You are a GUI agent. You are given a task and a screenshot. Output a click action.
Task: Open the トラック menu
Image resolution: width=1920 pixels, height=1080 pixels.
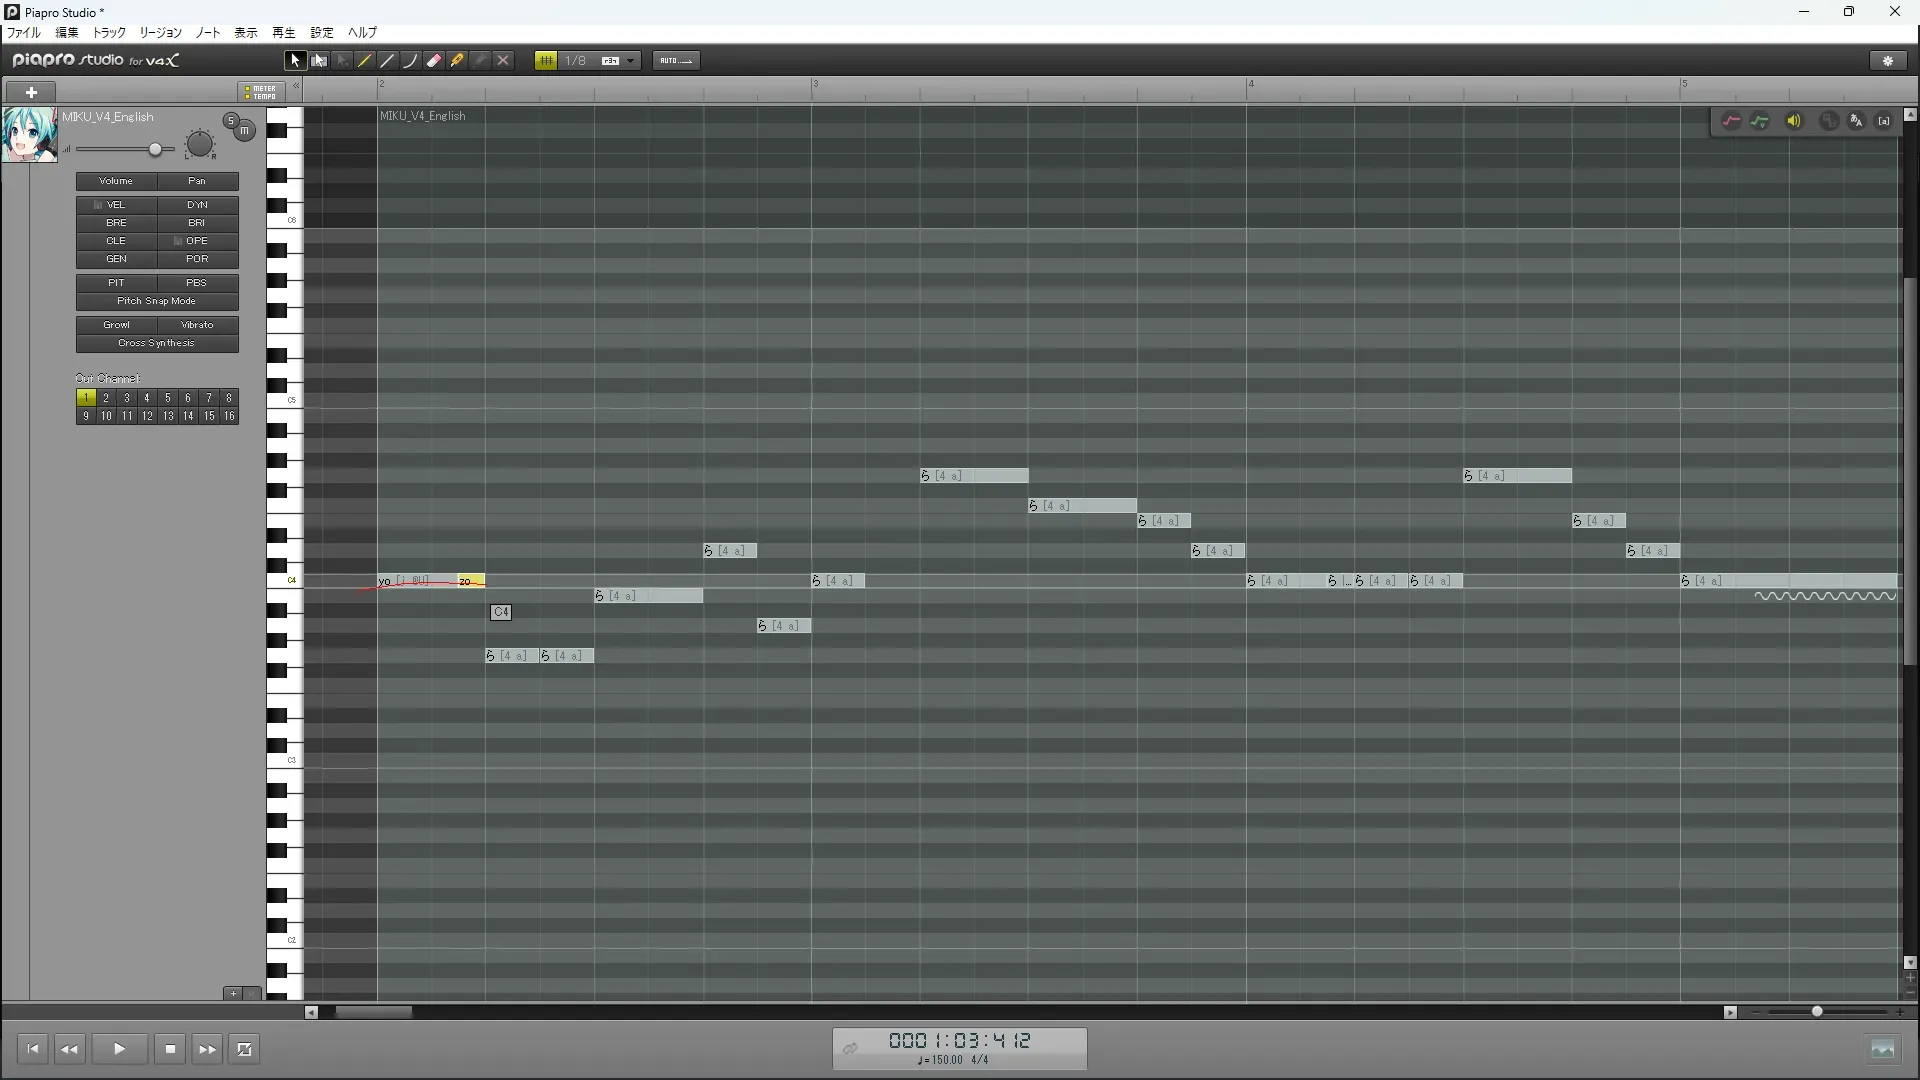point(109,33)
